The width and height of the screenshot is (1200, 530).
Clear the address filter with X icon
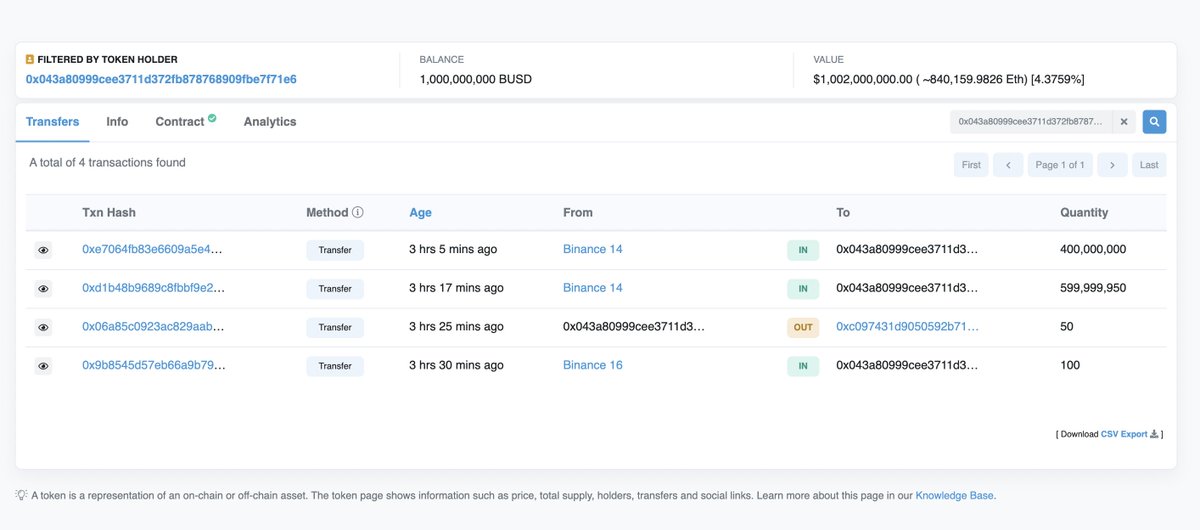click(1124, 122)
